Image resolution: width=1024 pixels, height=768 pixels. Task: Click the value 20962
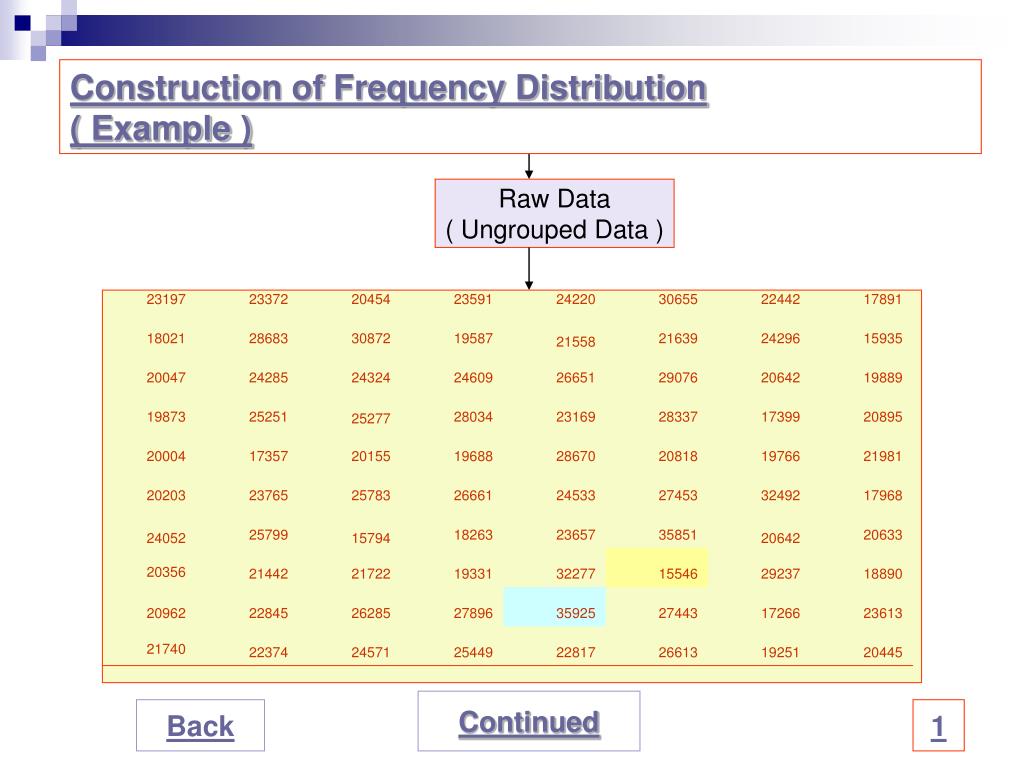point(166,613)
